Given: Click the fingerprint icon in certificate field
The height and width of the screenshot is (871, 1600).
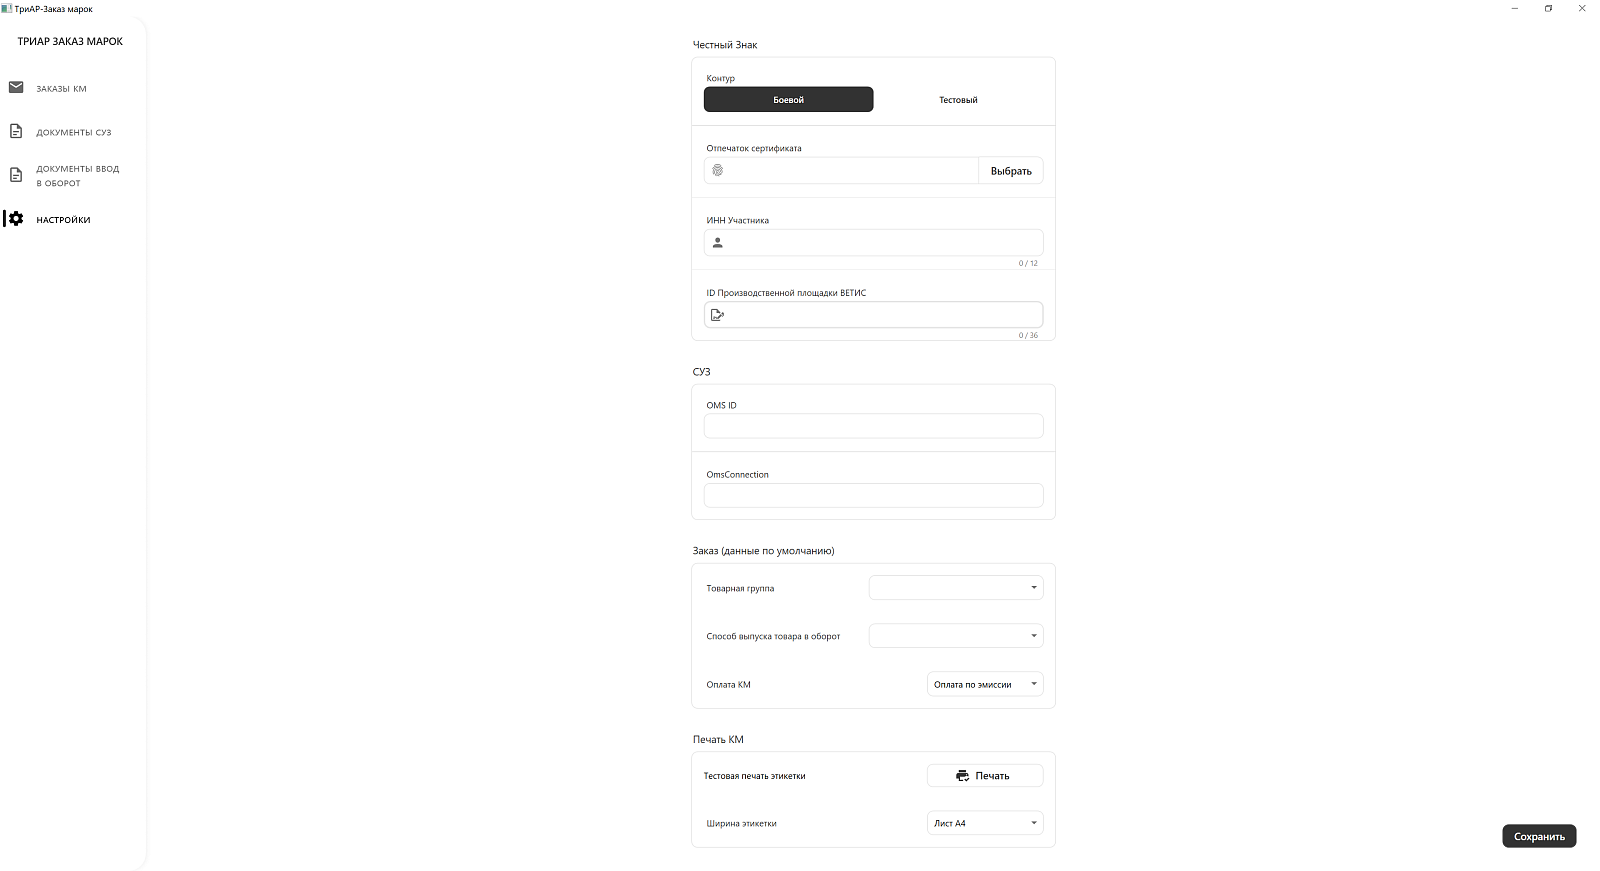Looking at the screenshot, I should (717, 170).
